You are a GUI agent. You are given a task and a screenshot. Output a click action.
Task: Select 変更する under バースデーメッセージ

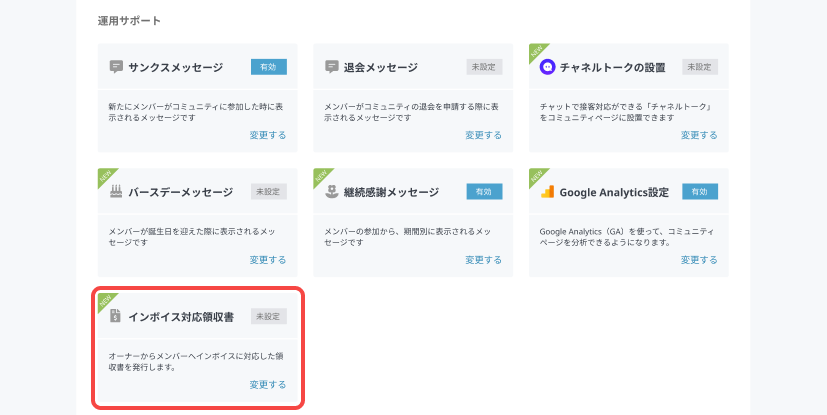[x=268, y=260]
